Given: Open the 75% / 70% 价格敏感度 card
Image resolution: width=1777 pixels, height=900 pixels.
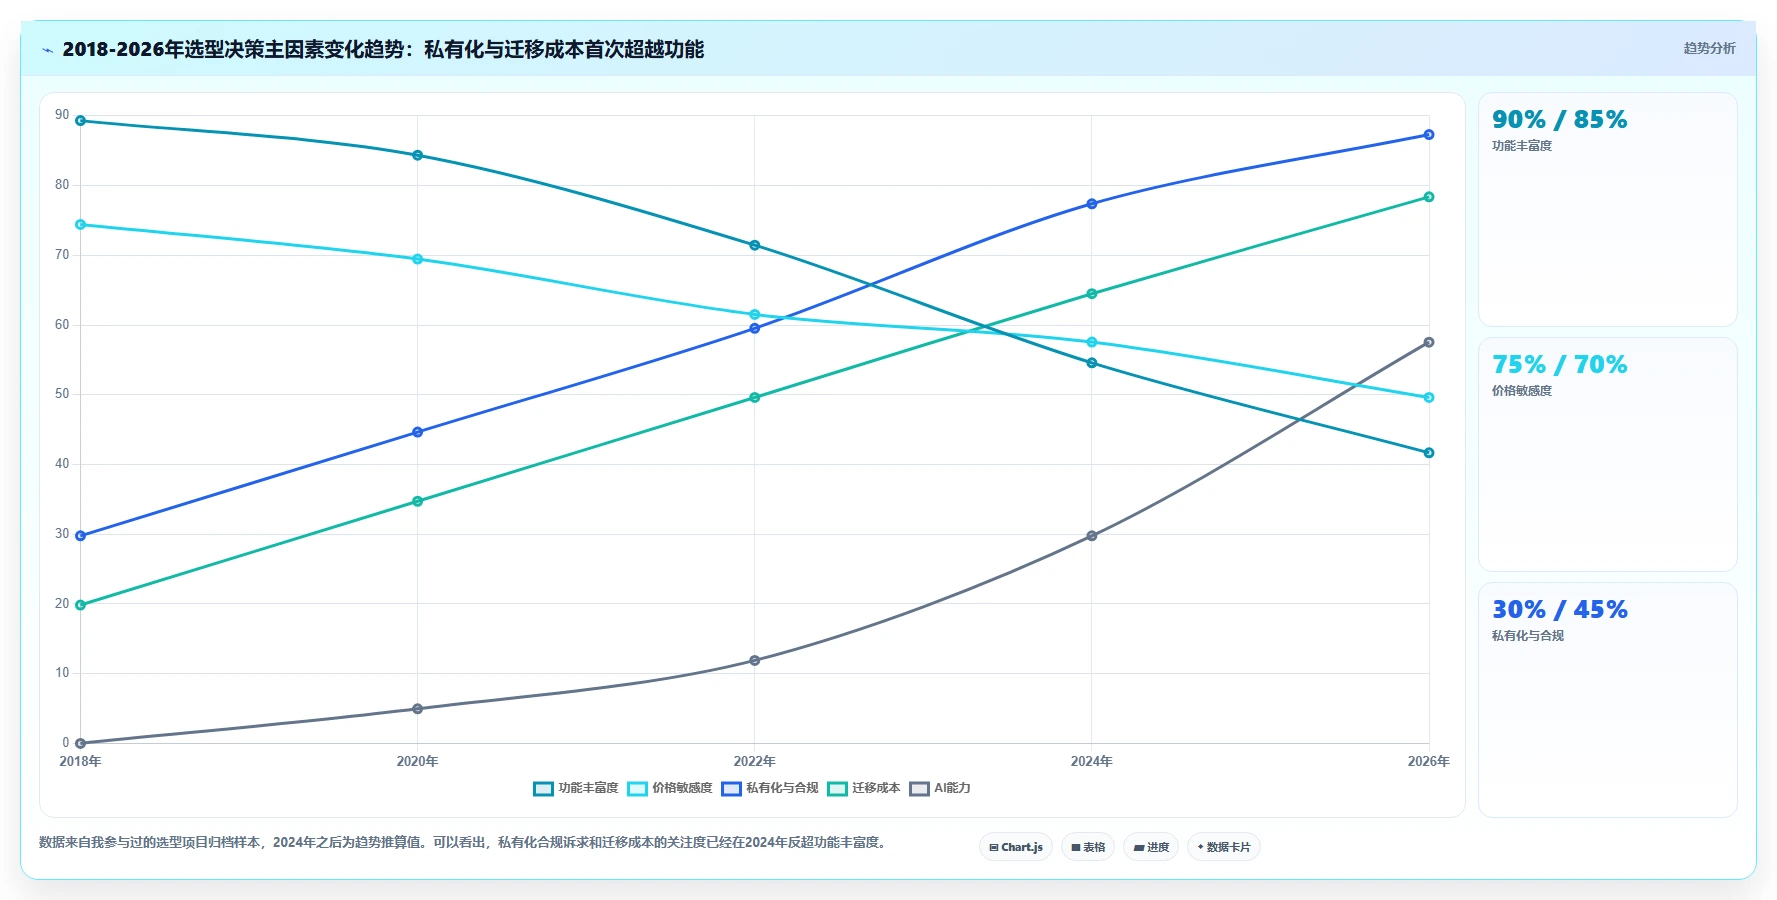Looking at the screenshot, I should point(1608,455).
